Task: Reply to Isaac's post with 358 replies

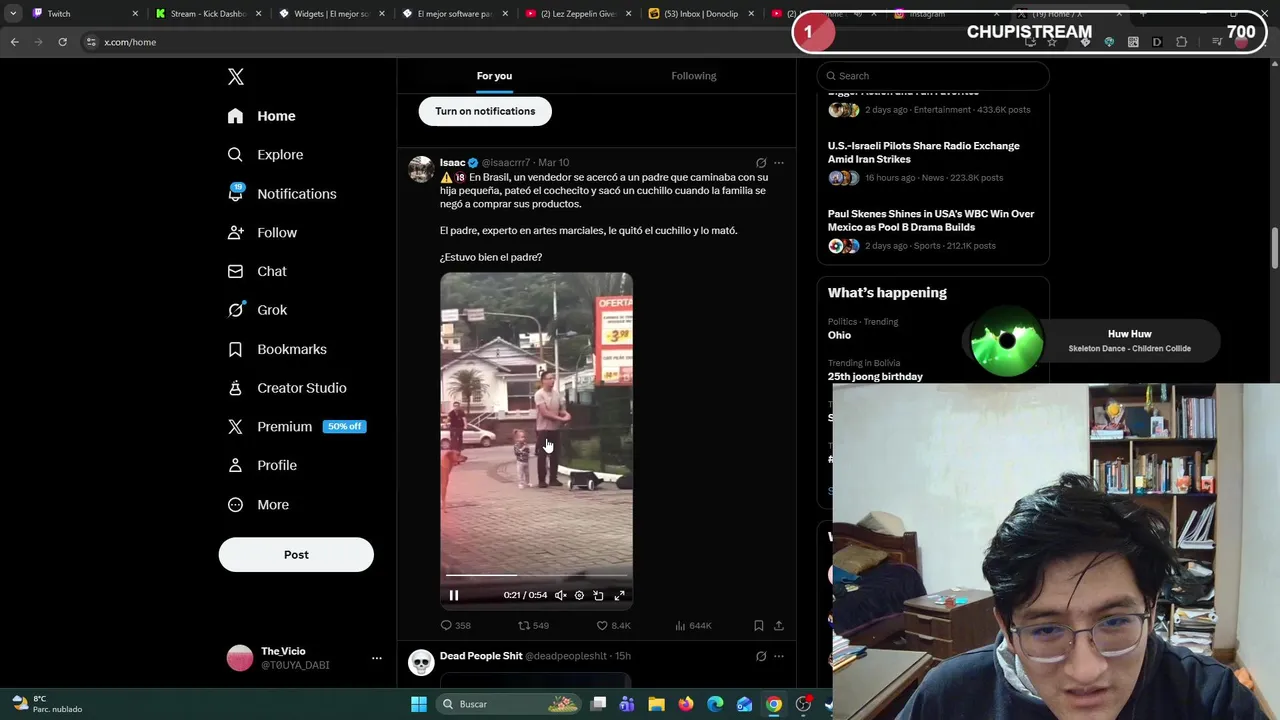Action: tap(456, 626)
